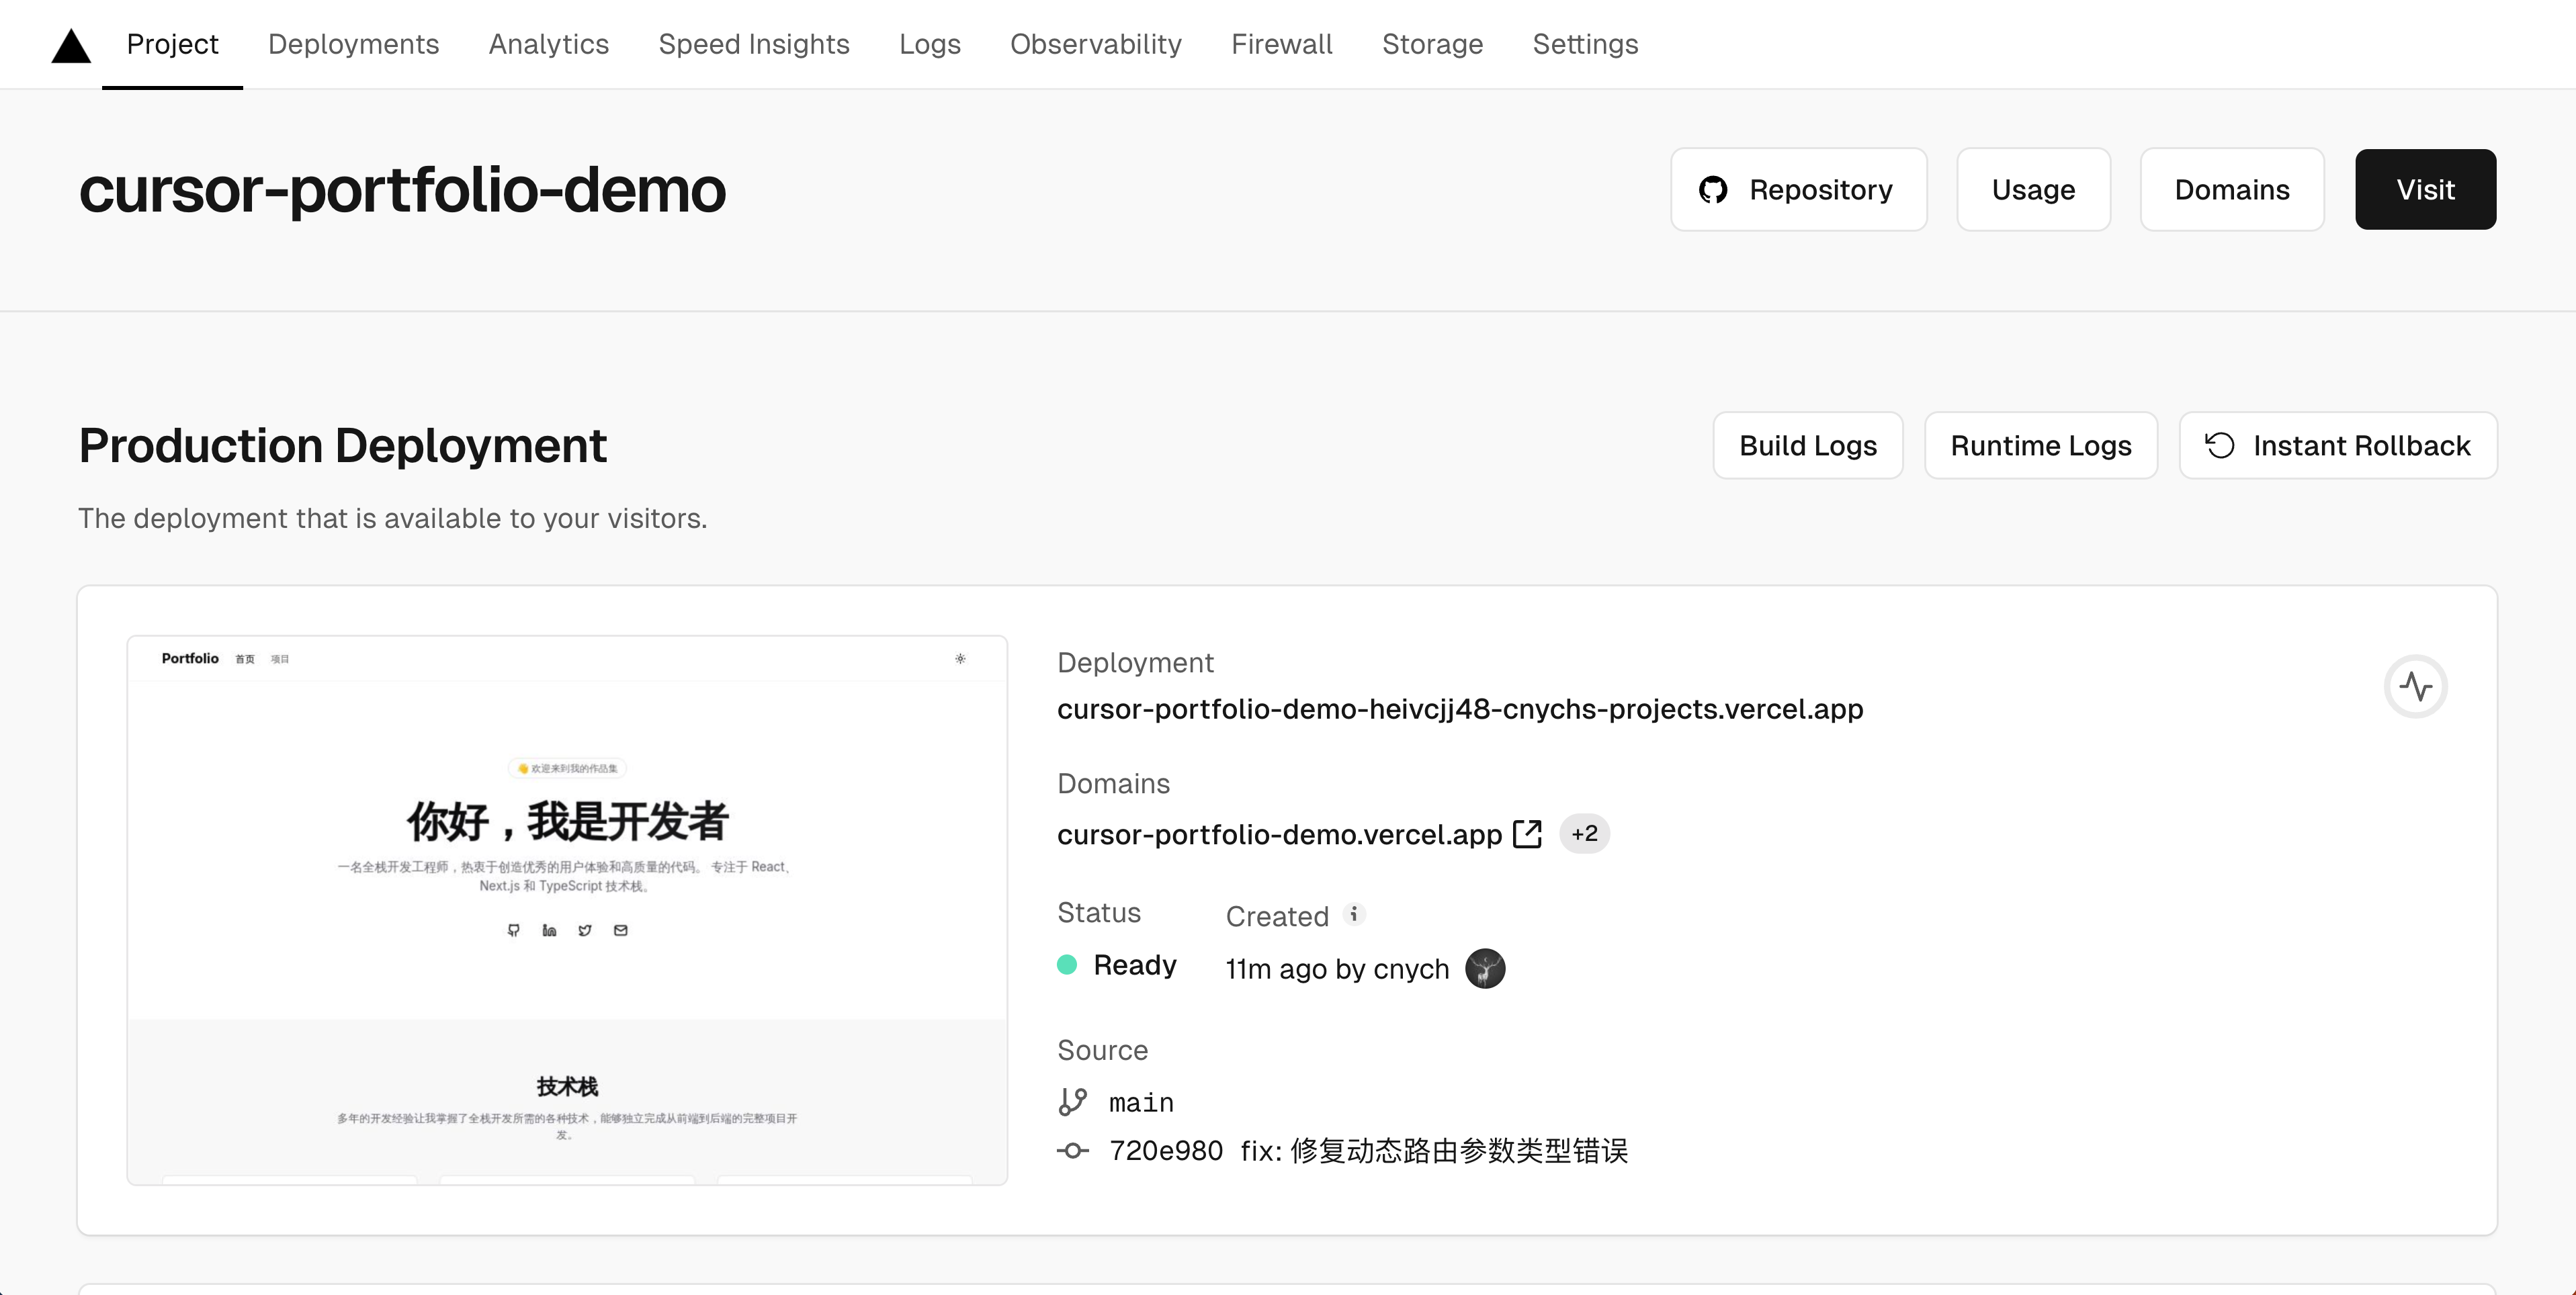This screenshot has width=2576, height=1295.
Task: Go to the Storage tab
Action: click(1432, 44)
